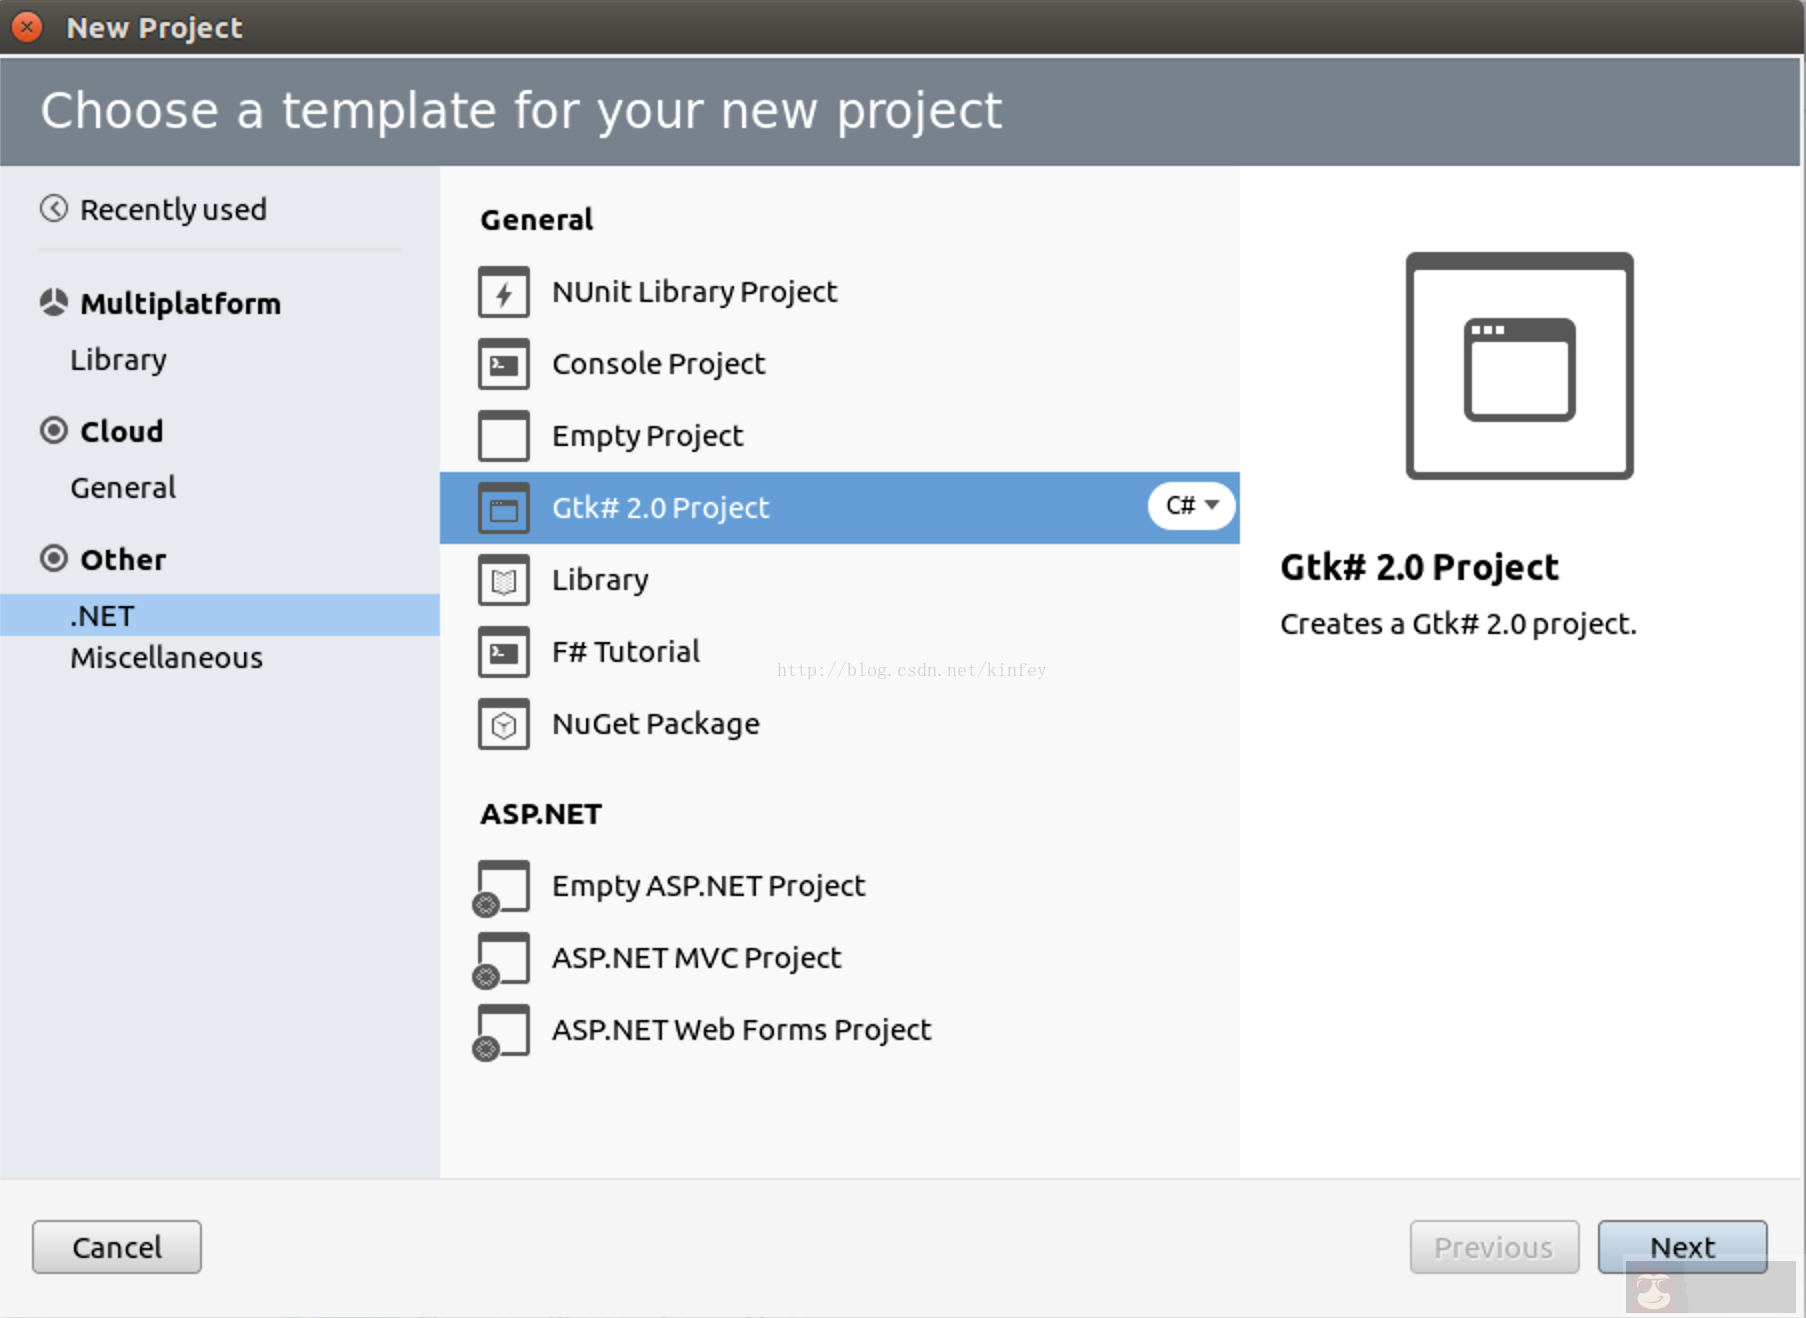Close the New Project dialog
The width and height of the screenshot is (1806, 1318).
[28, 27]
